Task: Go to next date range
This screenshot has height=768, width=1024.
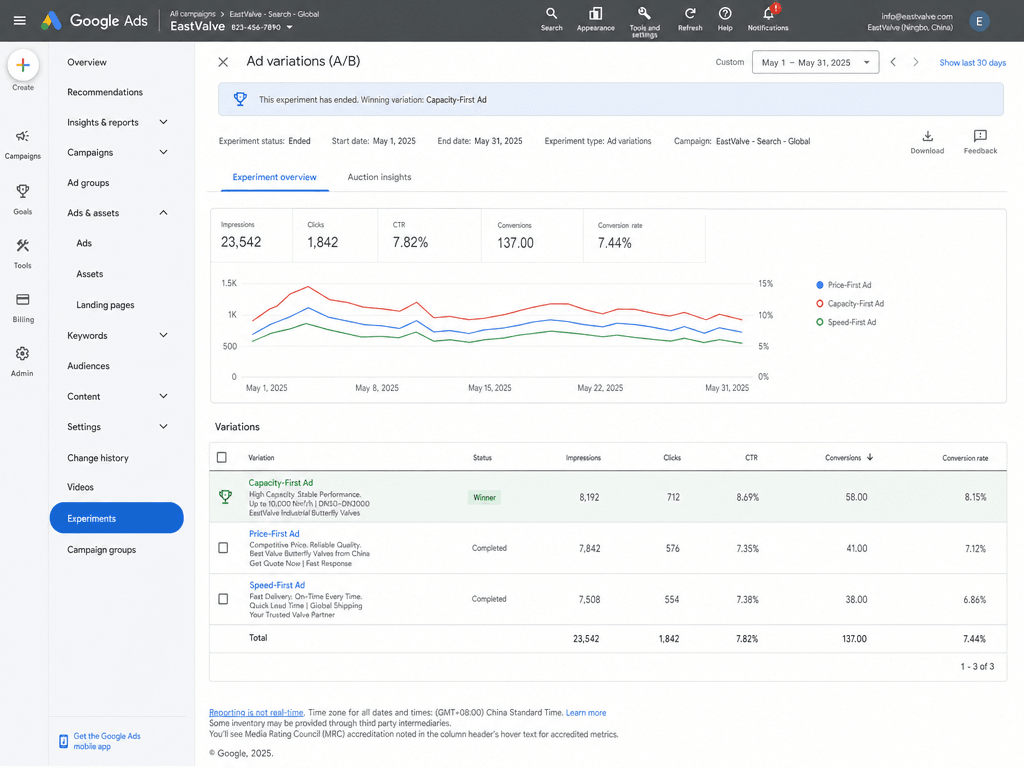Action: tap(916, 62)
